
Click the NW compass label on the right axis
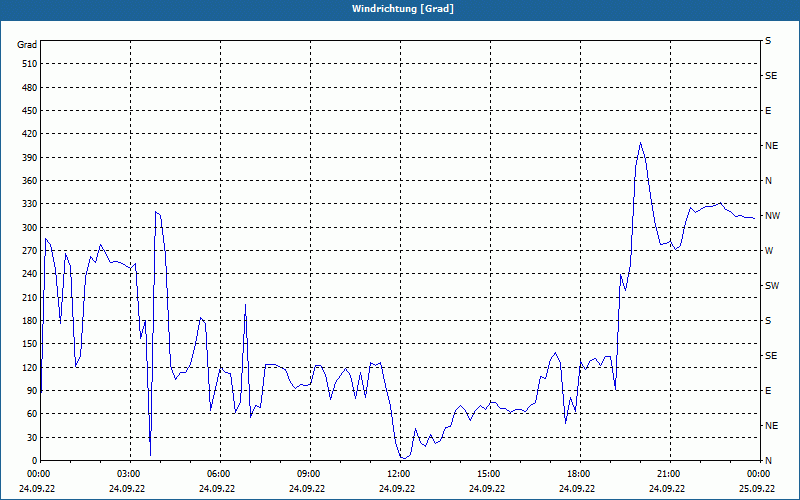click(772, 216)
